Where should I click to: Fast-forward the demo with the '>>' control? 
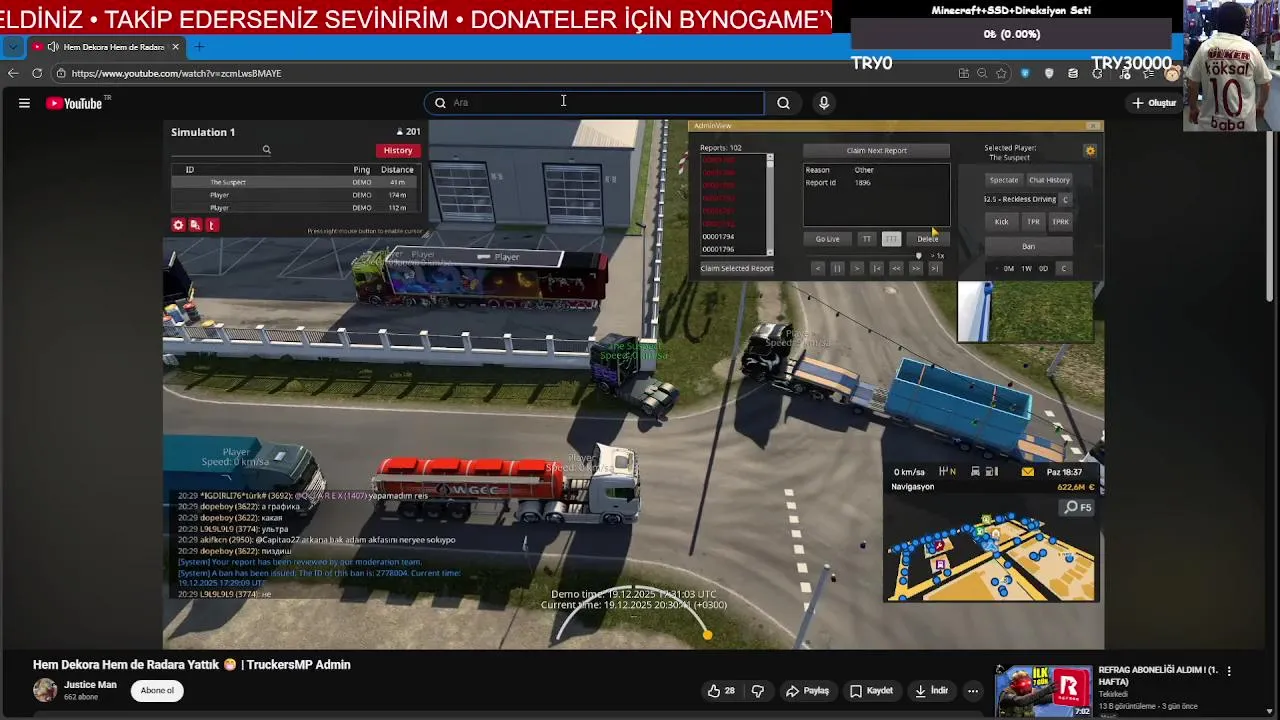coord(915,268)
